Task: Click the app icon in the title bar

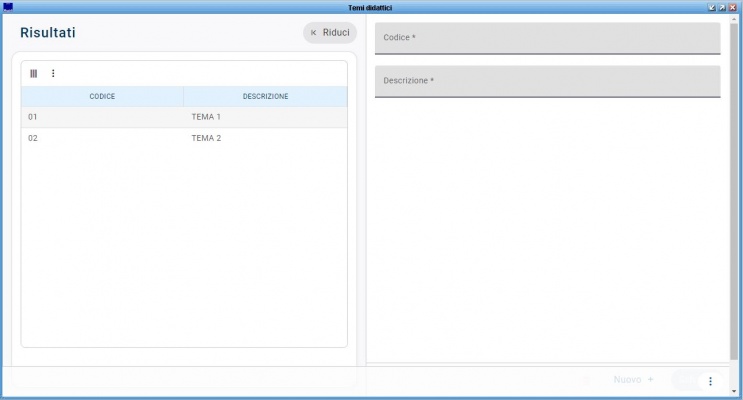Action: tap(8, 7)
